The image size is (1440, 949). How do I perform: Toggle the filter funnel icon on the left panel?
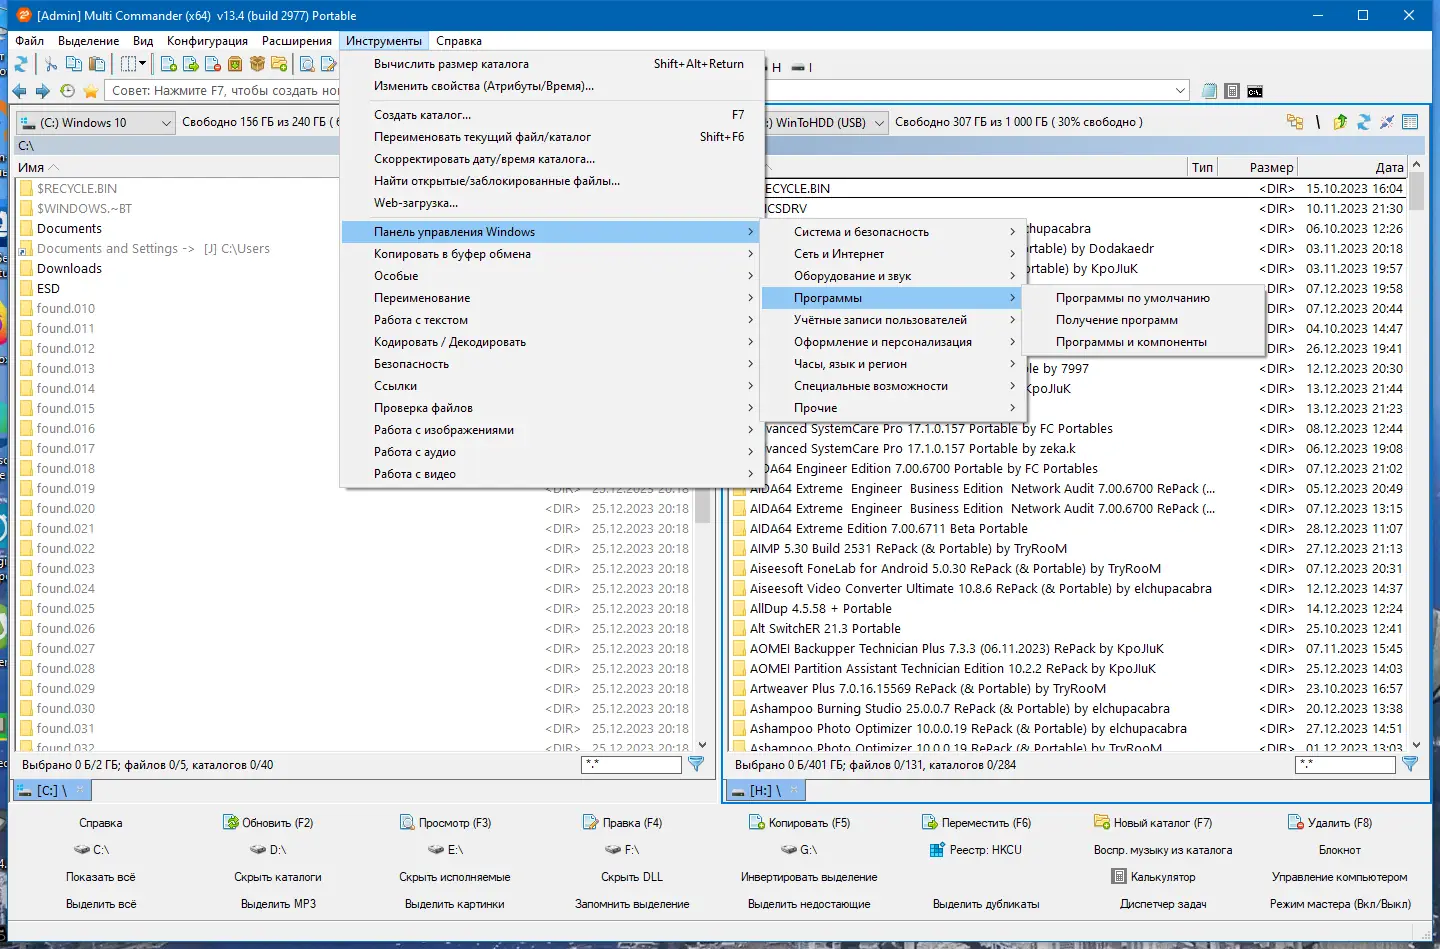[x=697, y=765]
